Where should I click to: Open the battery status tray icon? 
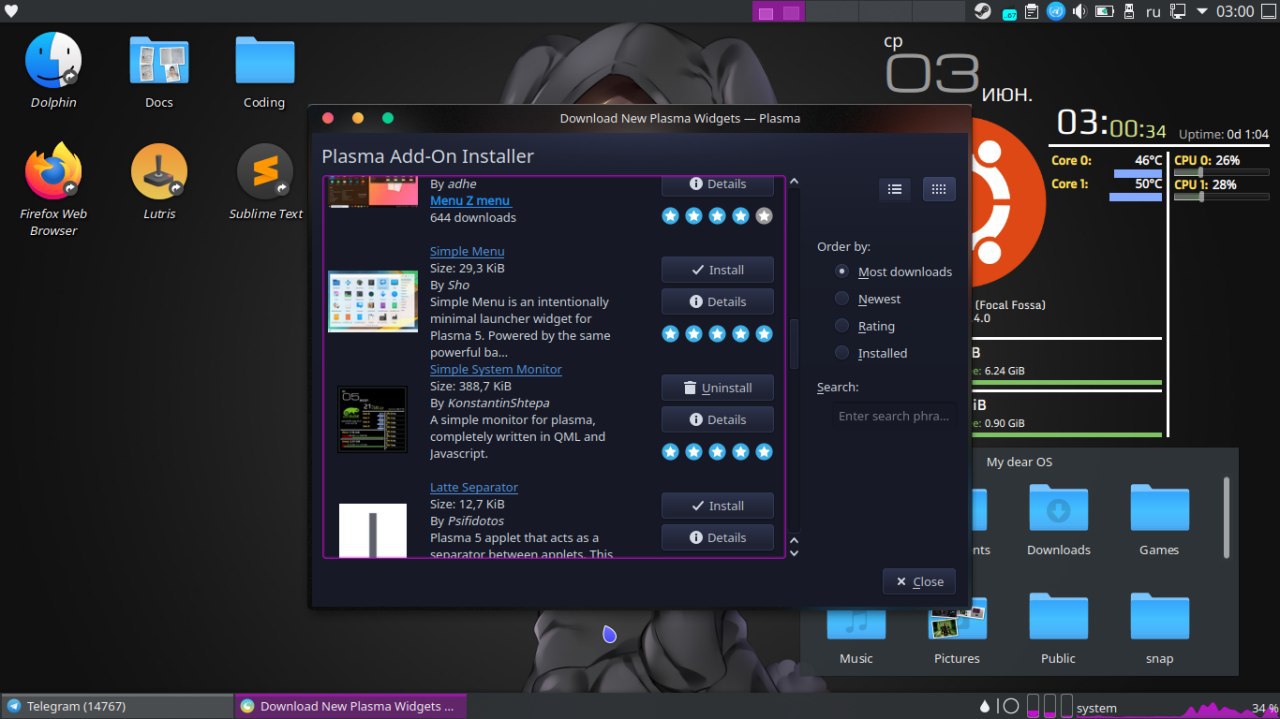pyautogui.click(x=1104, y=12)
